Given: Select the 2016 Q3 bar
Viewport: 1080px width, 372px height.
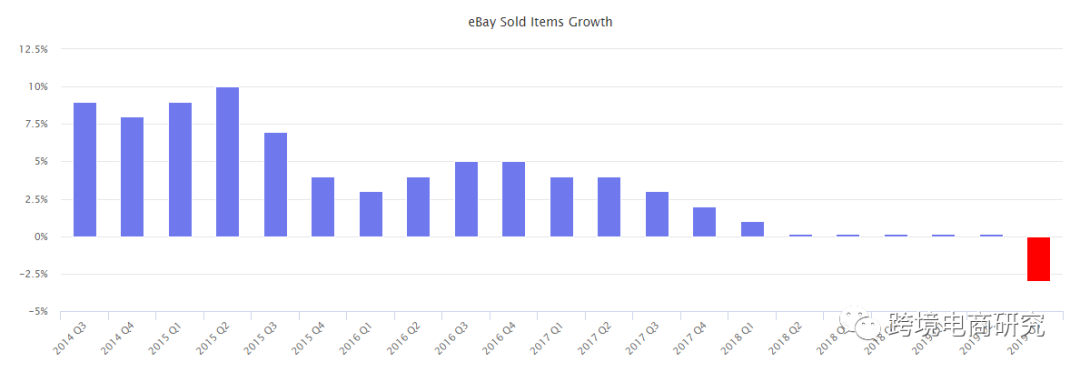Looking at the screenshot, I should [466, 199].
